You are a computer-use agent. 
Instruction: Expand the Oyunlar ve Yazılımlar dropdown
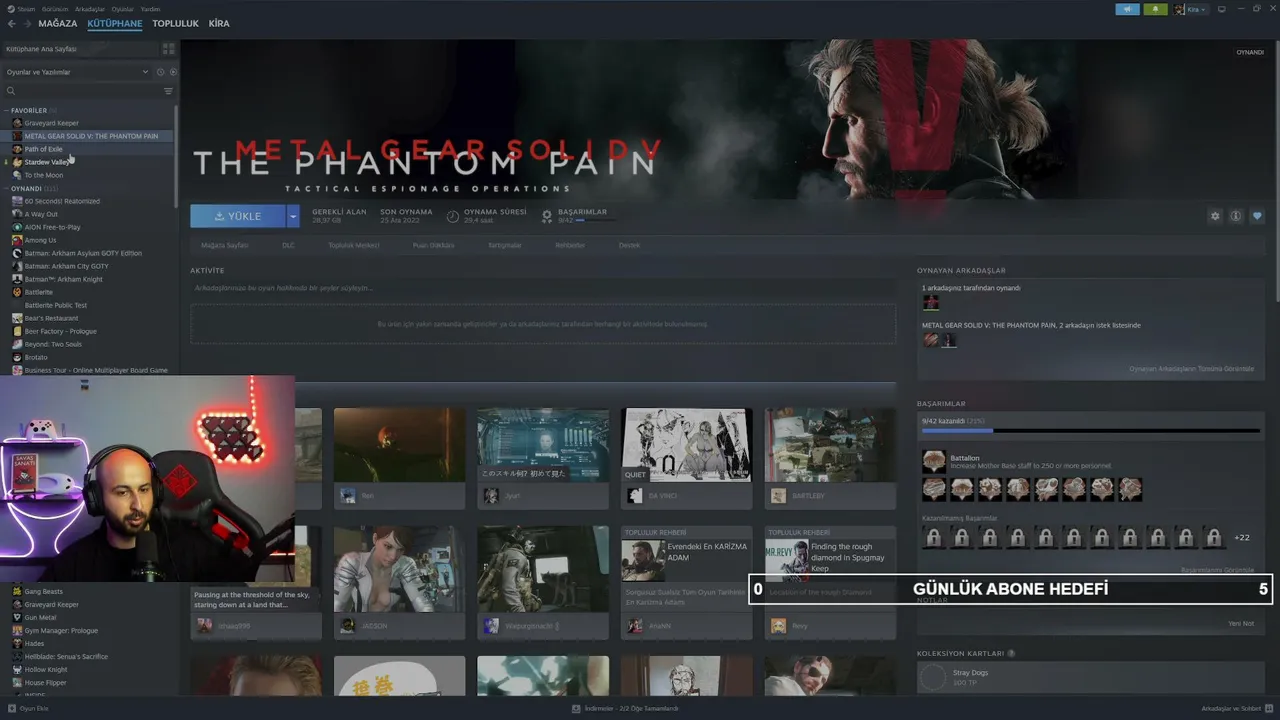[76, 72]
